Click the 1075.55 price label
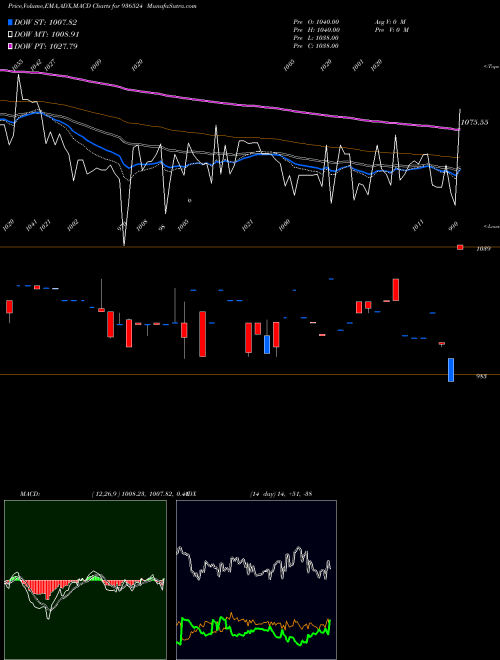Image resolution: width=500 pixels, height=660 pixels. tap(474, 122)
